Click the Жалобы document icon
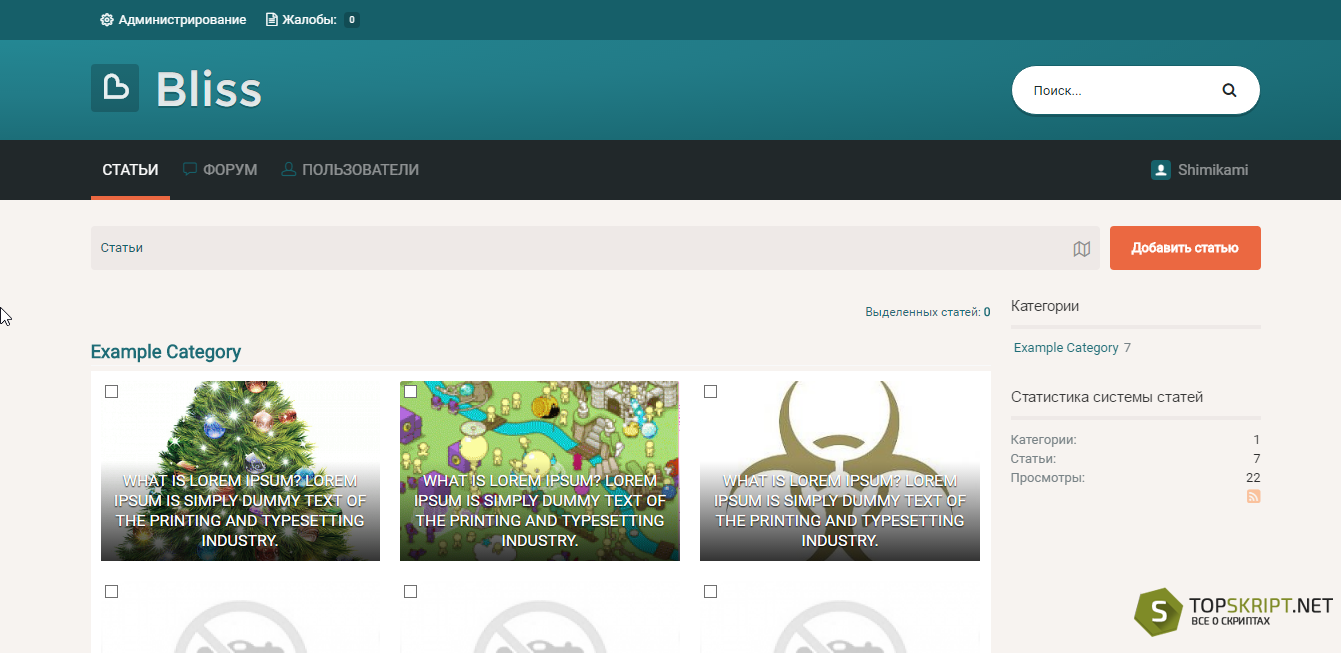The height and width of the screenshot is (653, 1341). pyautogui.click(x=271, y=20)
